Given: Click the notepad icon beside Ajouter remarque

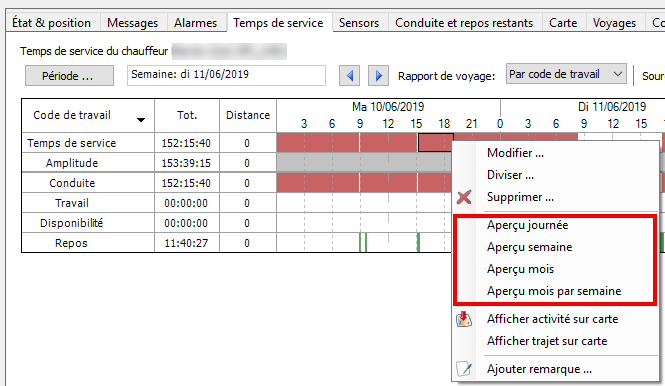Looking at the screenshot, I should 464,369.
